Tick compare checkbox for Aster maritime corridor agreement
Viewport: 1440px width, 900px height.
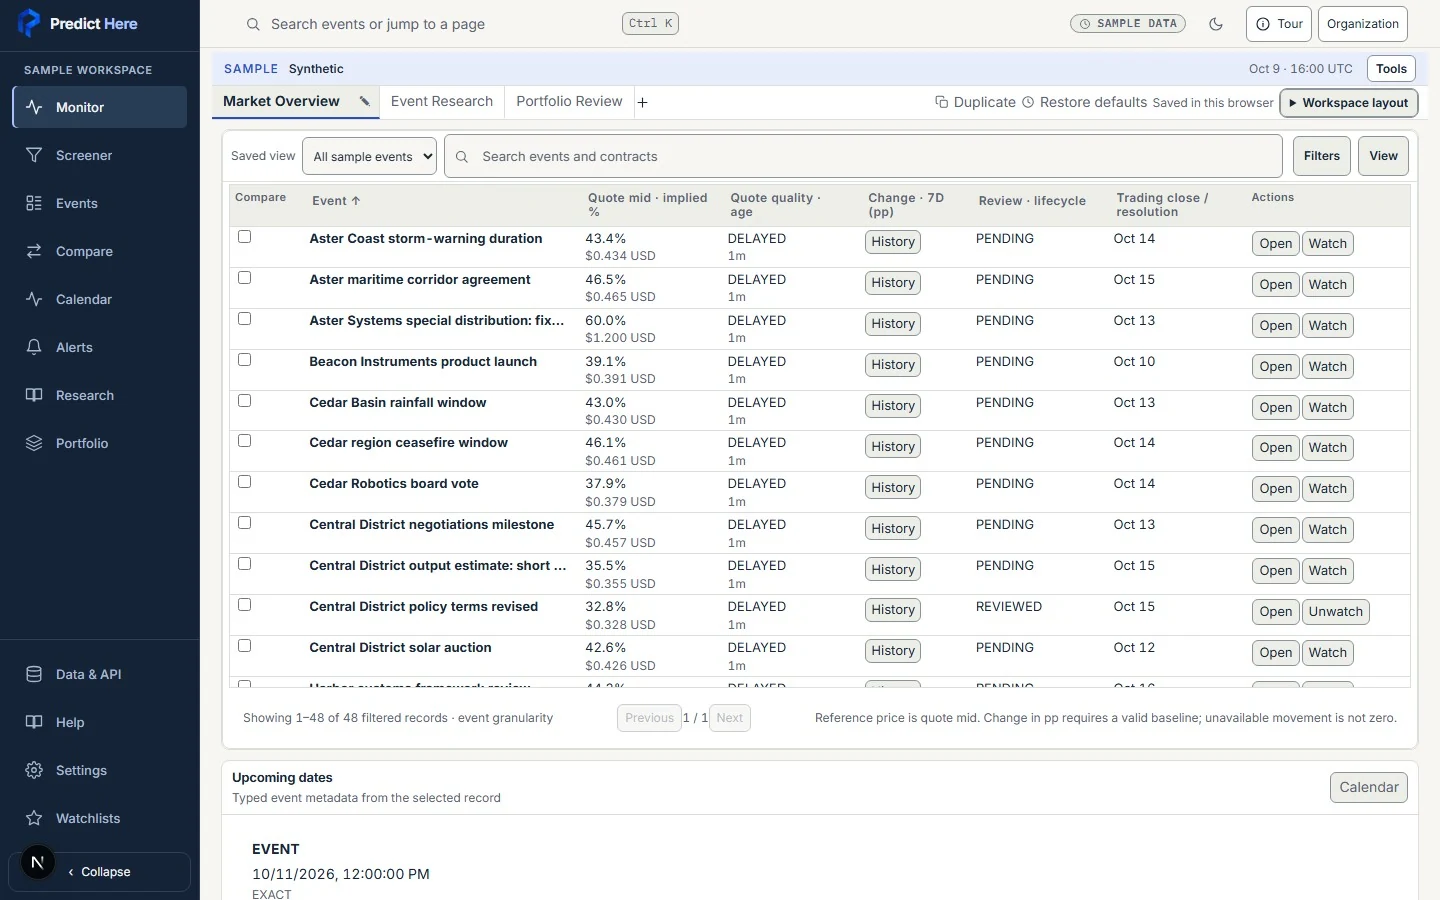pyautogui.click(x=245, y=278)
